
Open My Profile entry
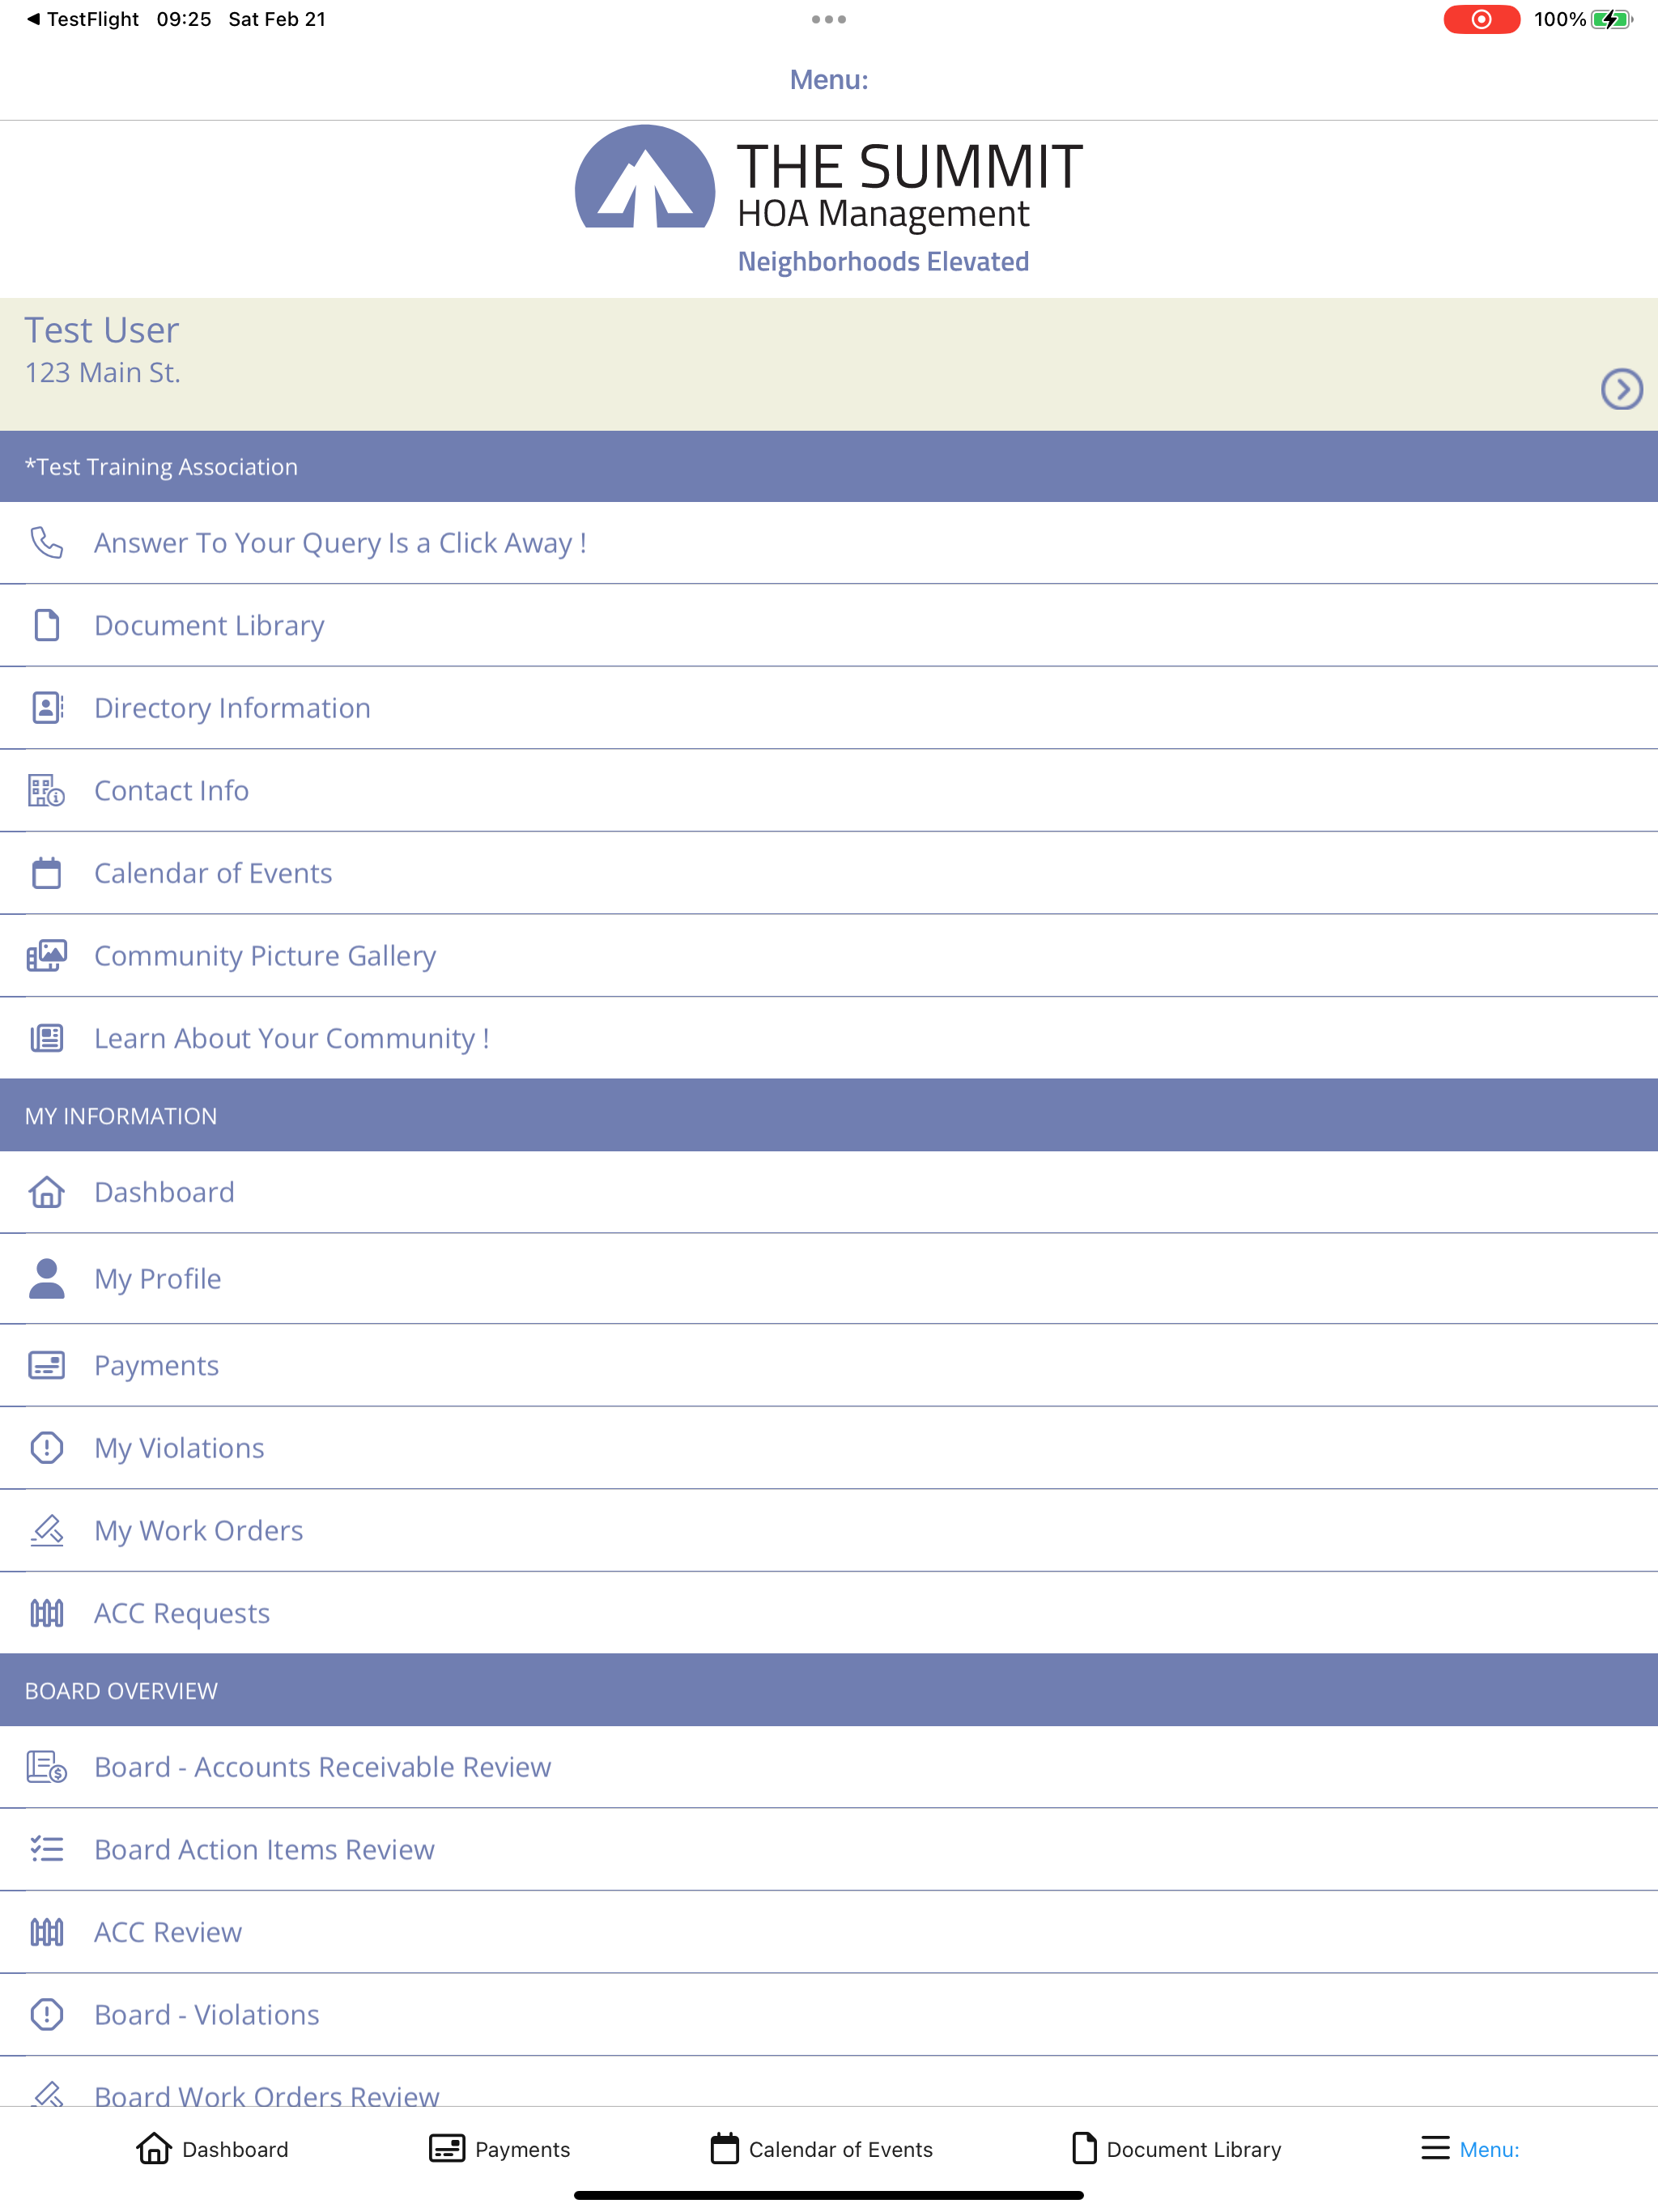[x=829, y=1279]
